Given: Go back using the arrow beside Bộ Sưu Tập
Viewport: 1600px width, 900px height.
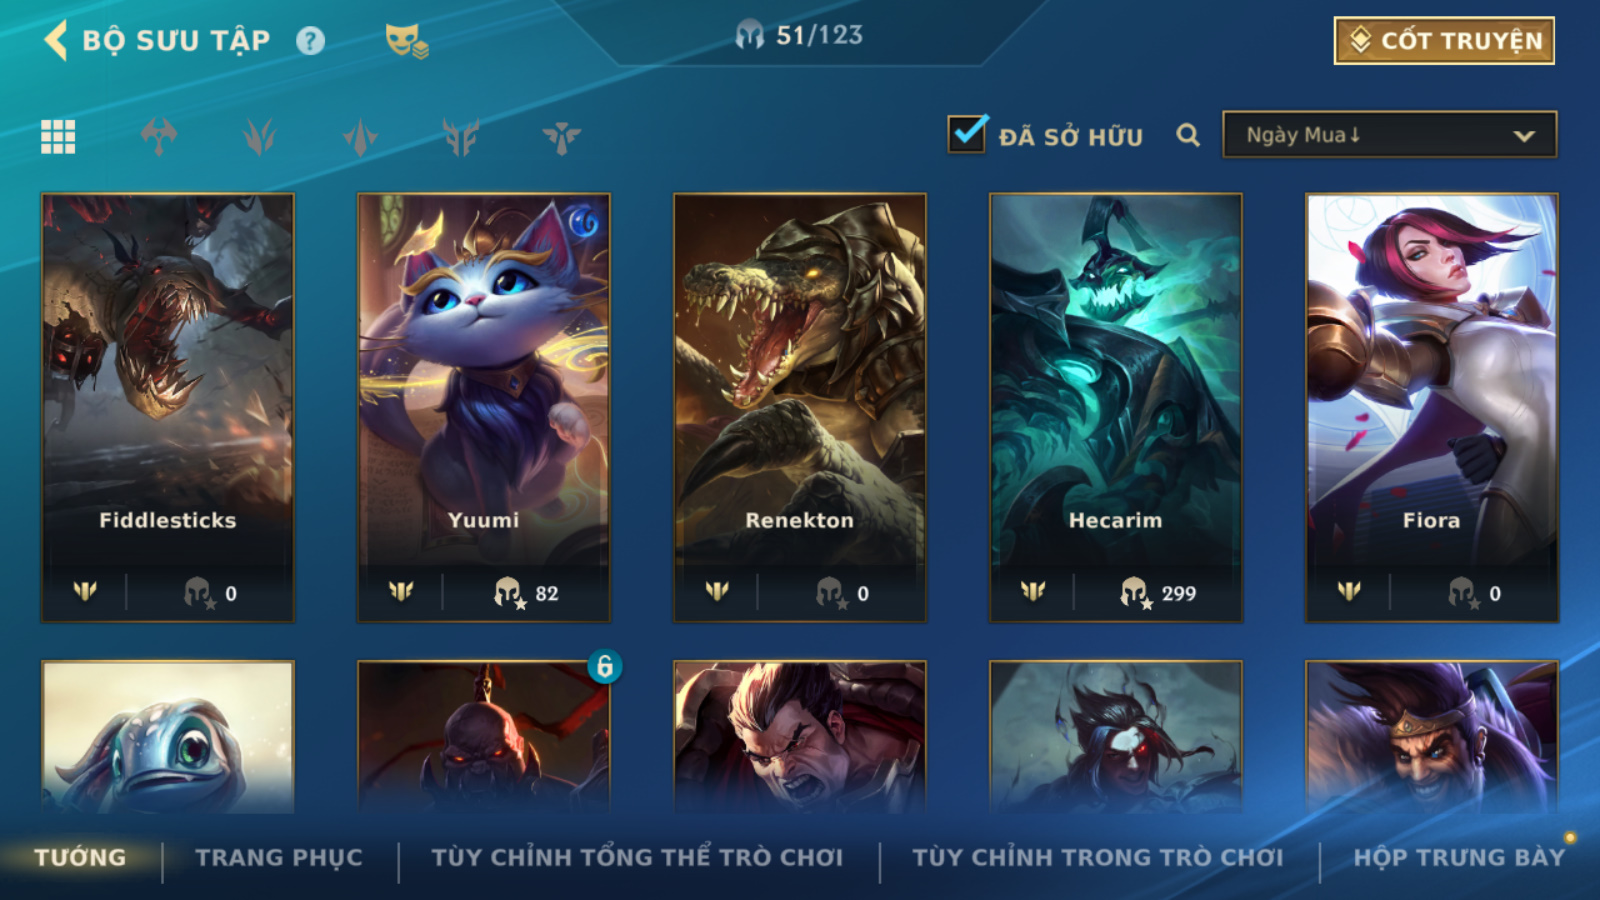Looking at the screenshot, I should [56, 40].
